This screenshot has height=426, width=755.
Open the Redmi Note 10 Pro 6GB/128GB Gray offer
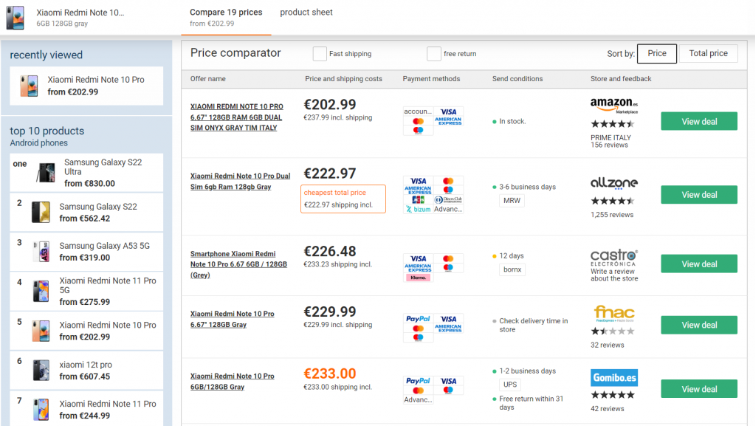(232, 381)
